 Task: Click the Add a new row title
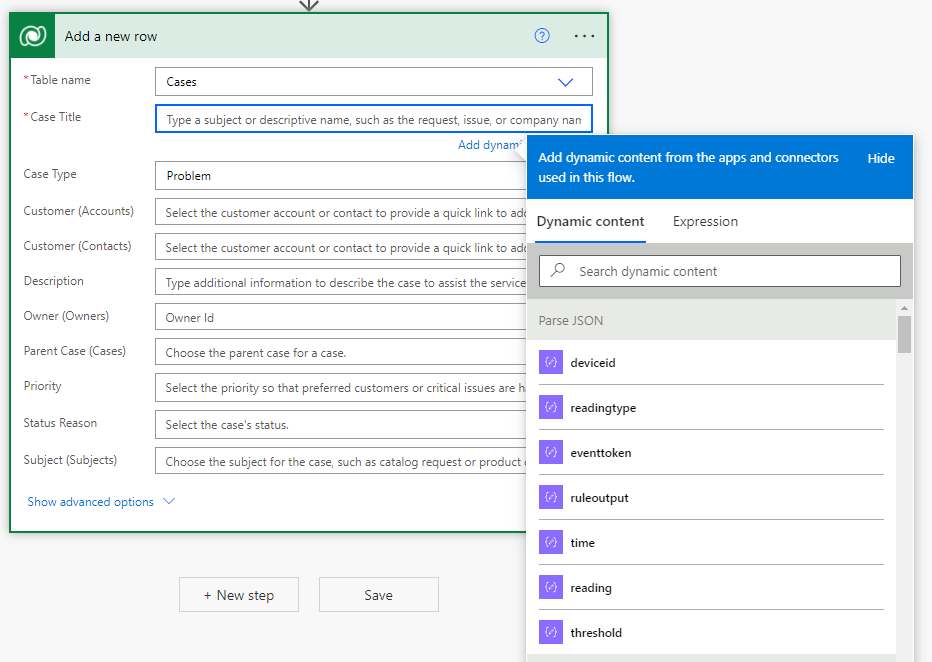click(111, 36)
